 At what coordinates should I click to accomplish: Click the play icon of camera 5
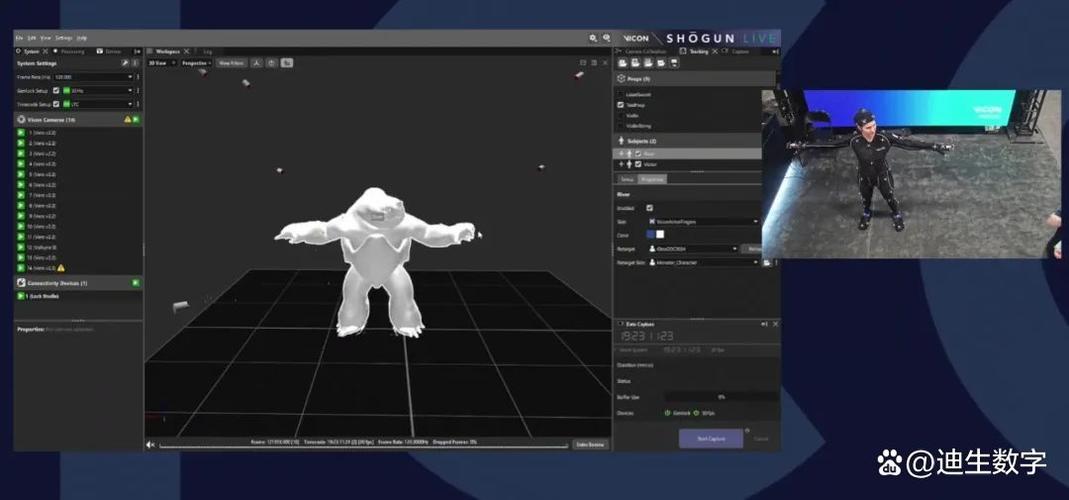[x=21, y=175]
